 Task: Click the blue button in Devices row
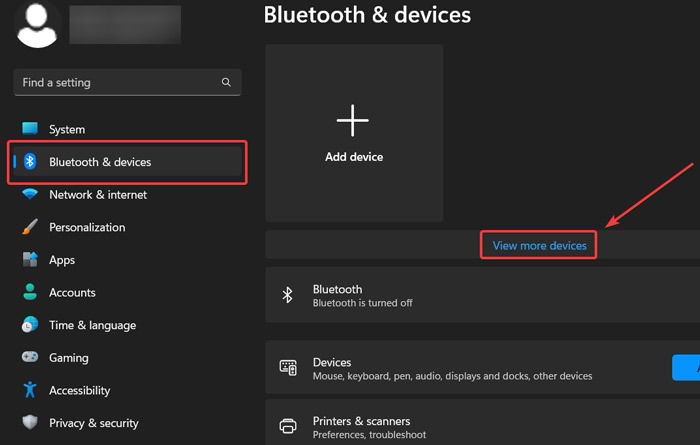[x=686, y=368]
